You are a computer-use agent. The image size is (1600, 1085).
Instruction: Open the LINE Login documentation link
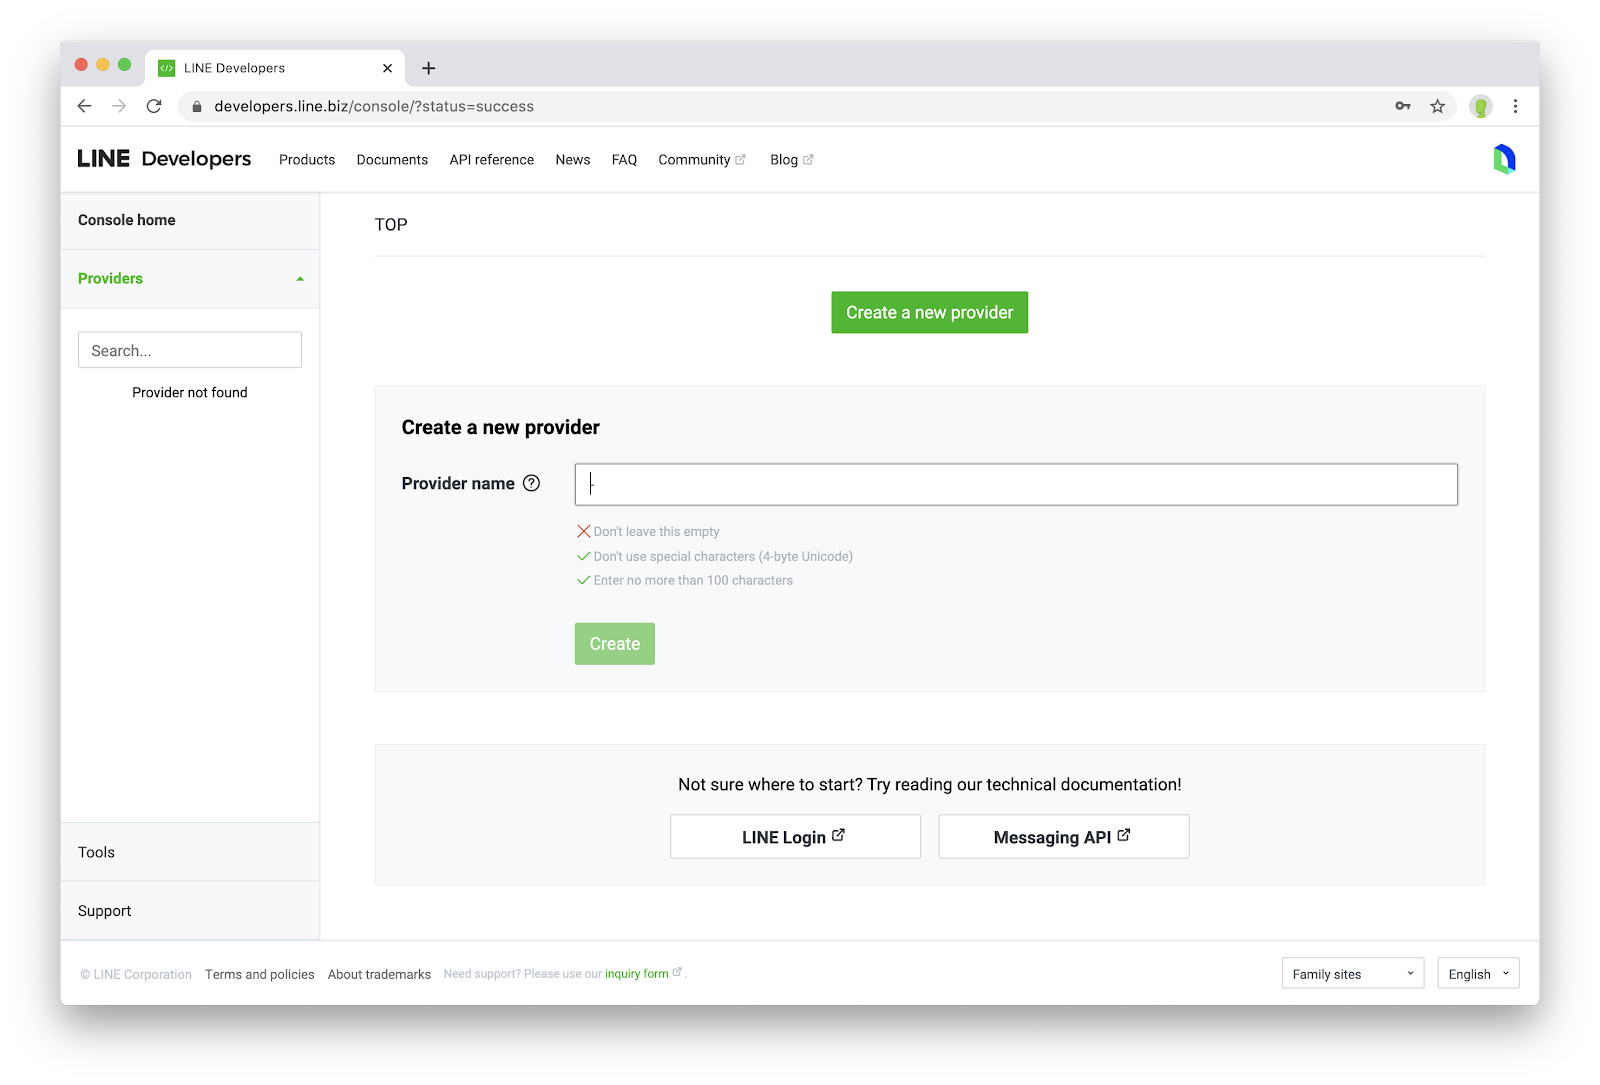(794, 837)
